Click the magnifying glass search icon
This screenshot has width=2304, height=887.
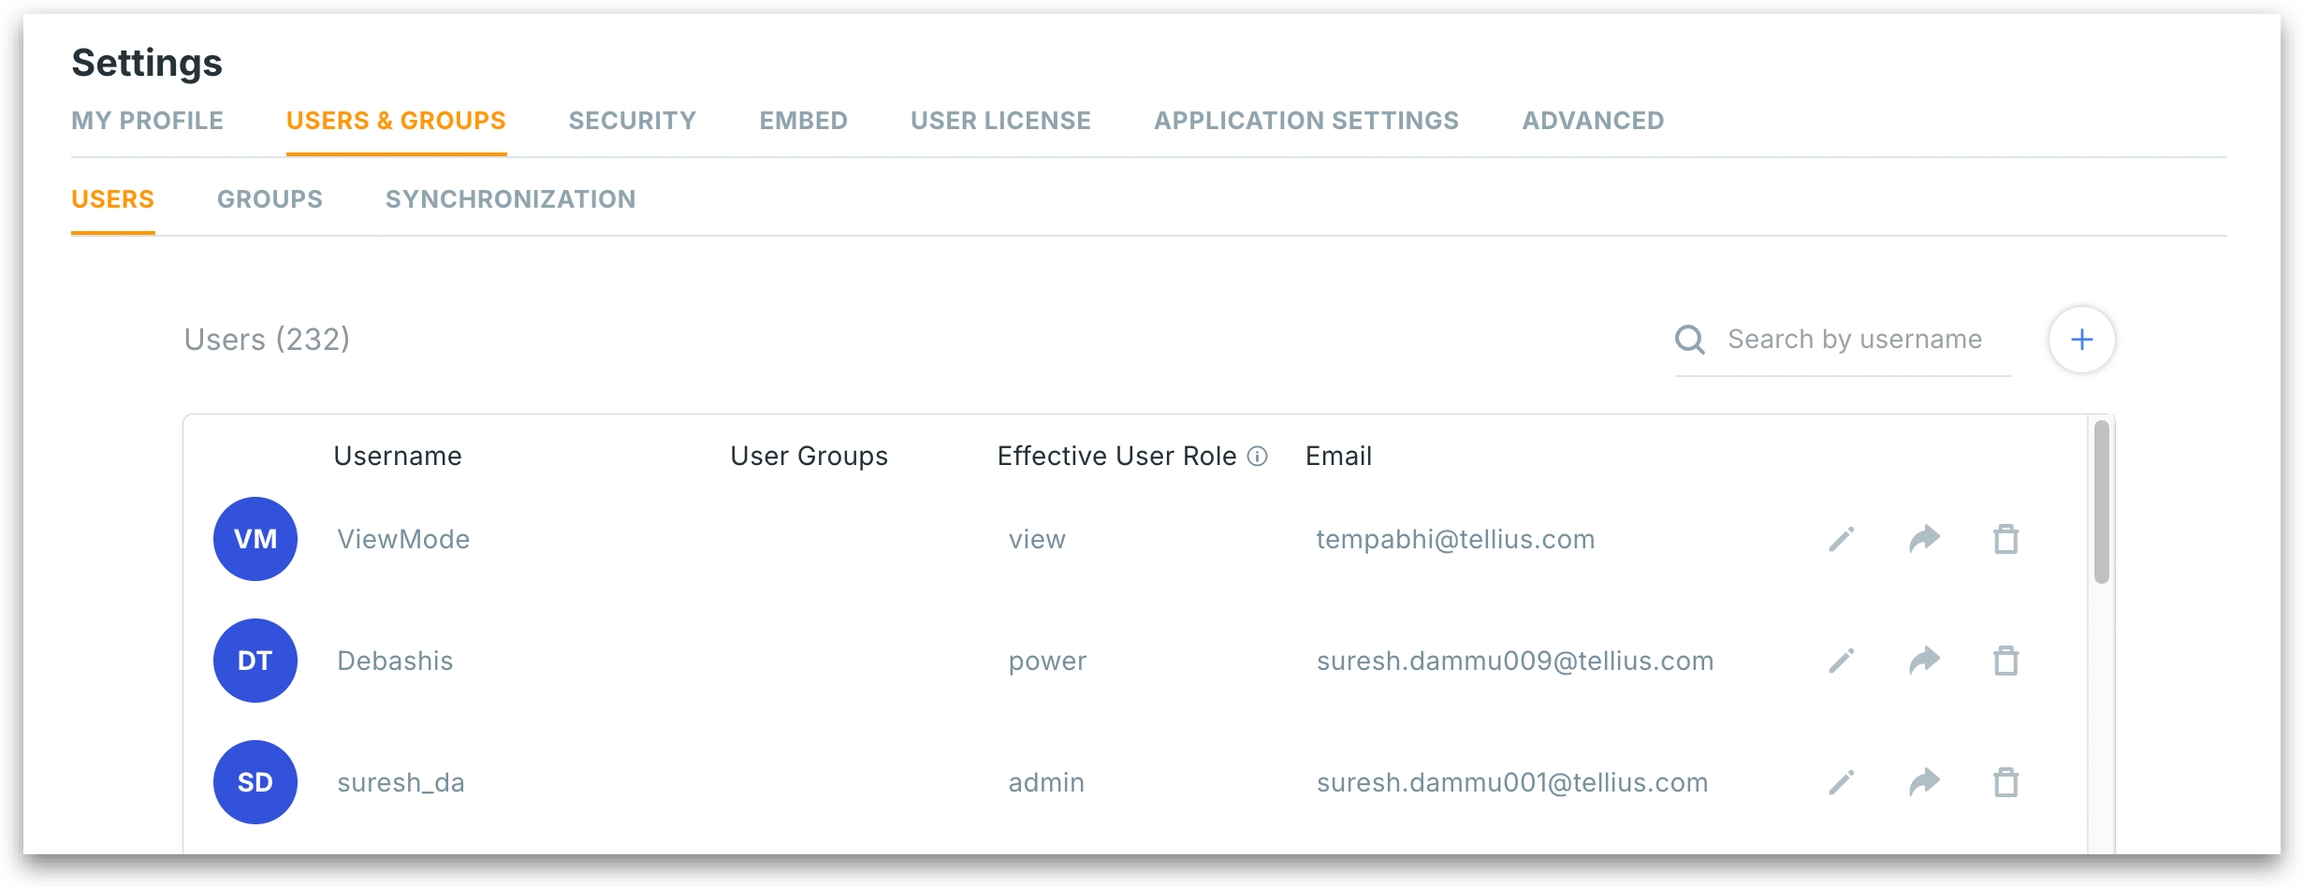pyautogui.click(x=1690, y=340)
